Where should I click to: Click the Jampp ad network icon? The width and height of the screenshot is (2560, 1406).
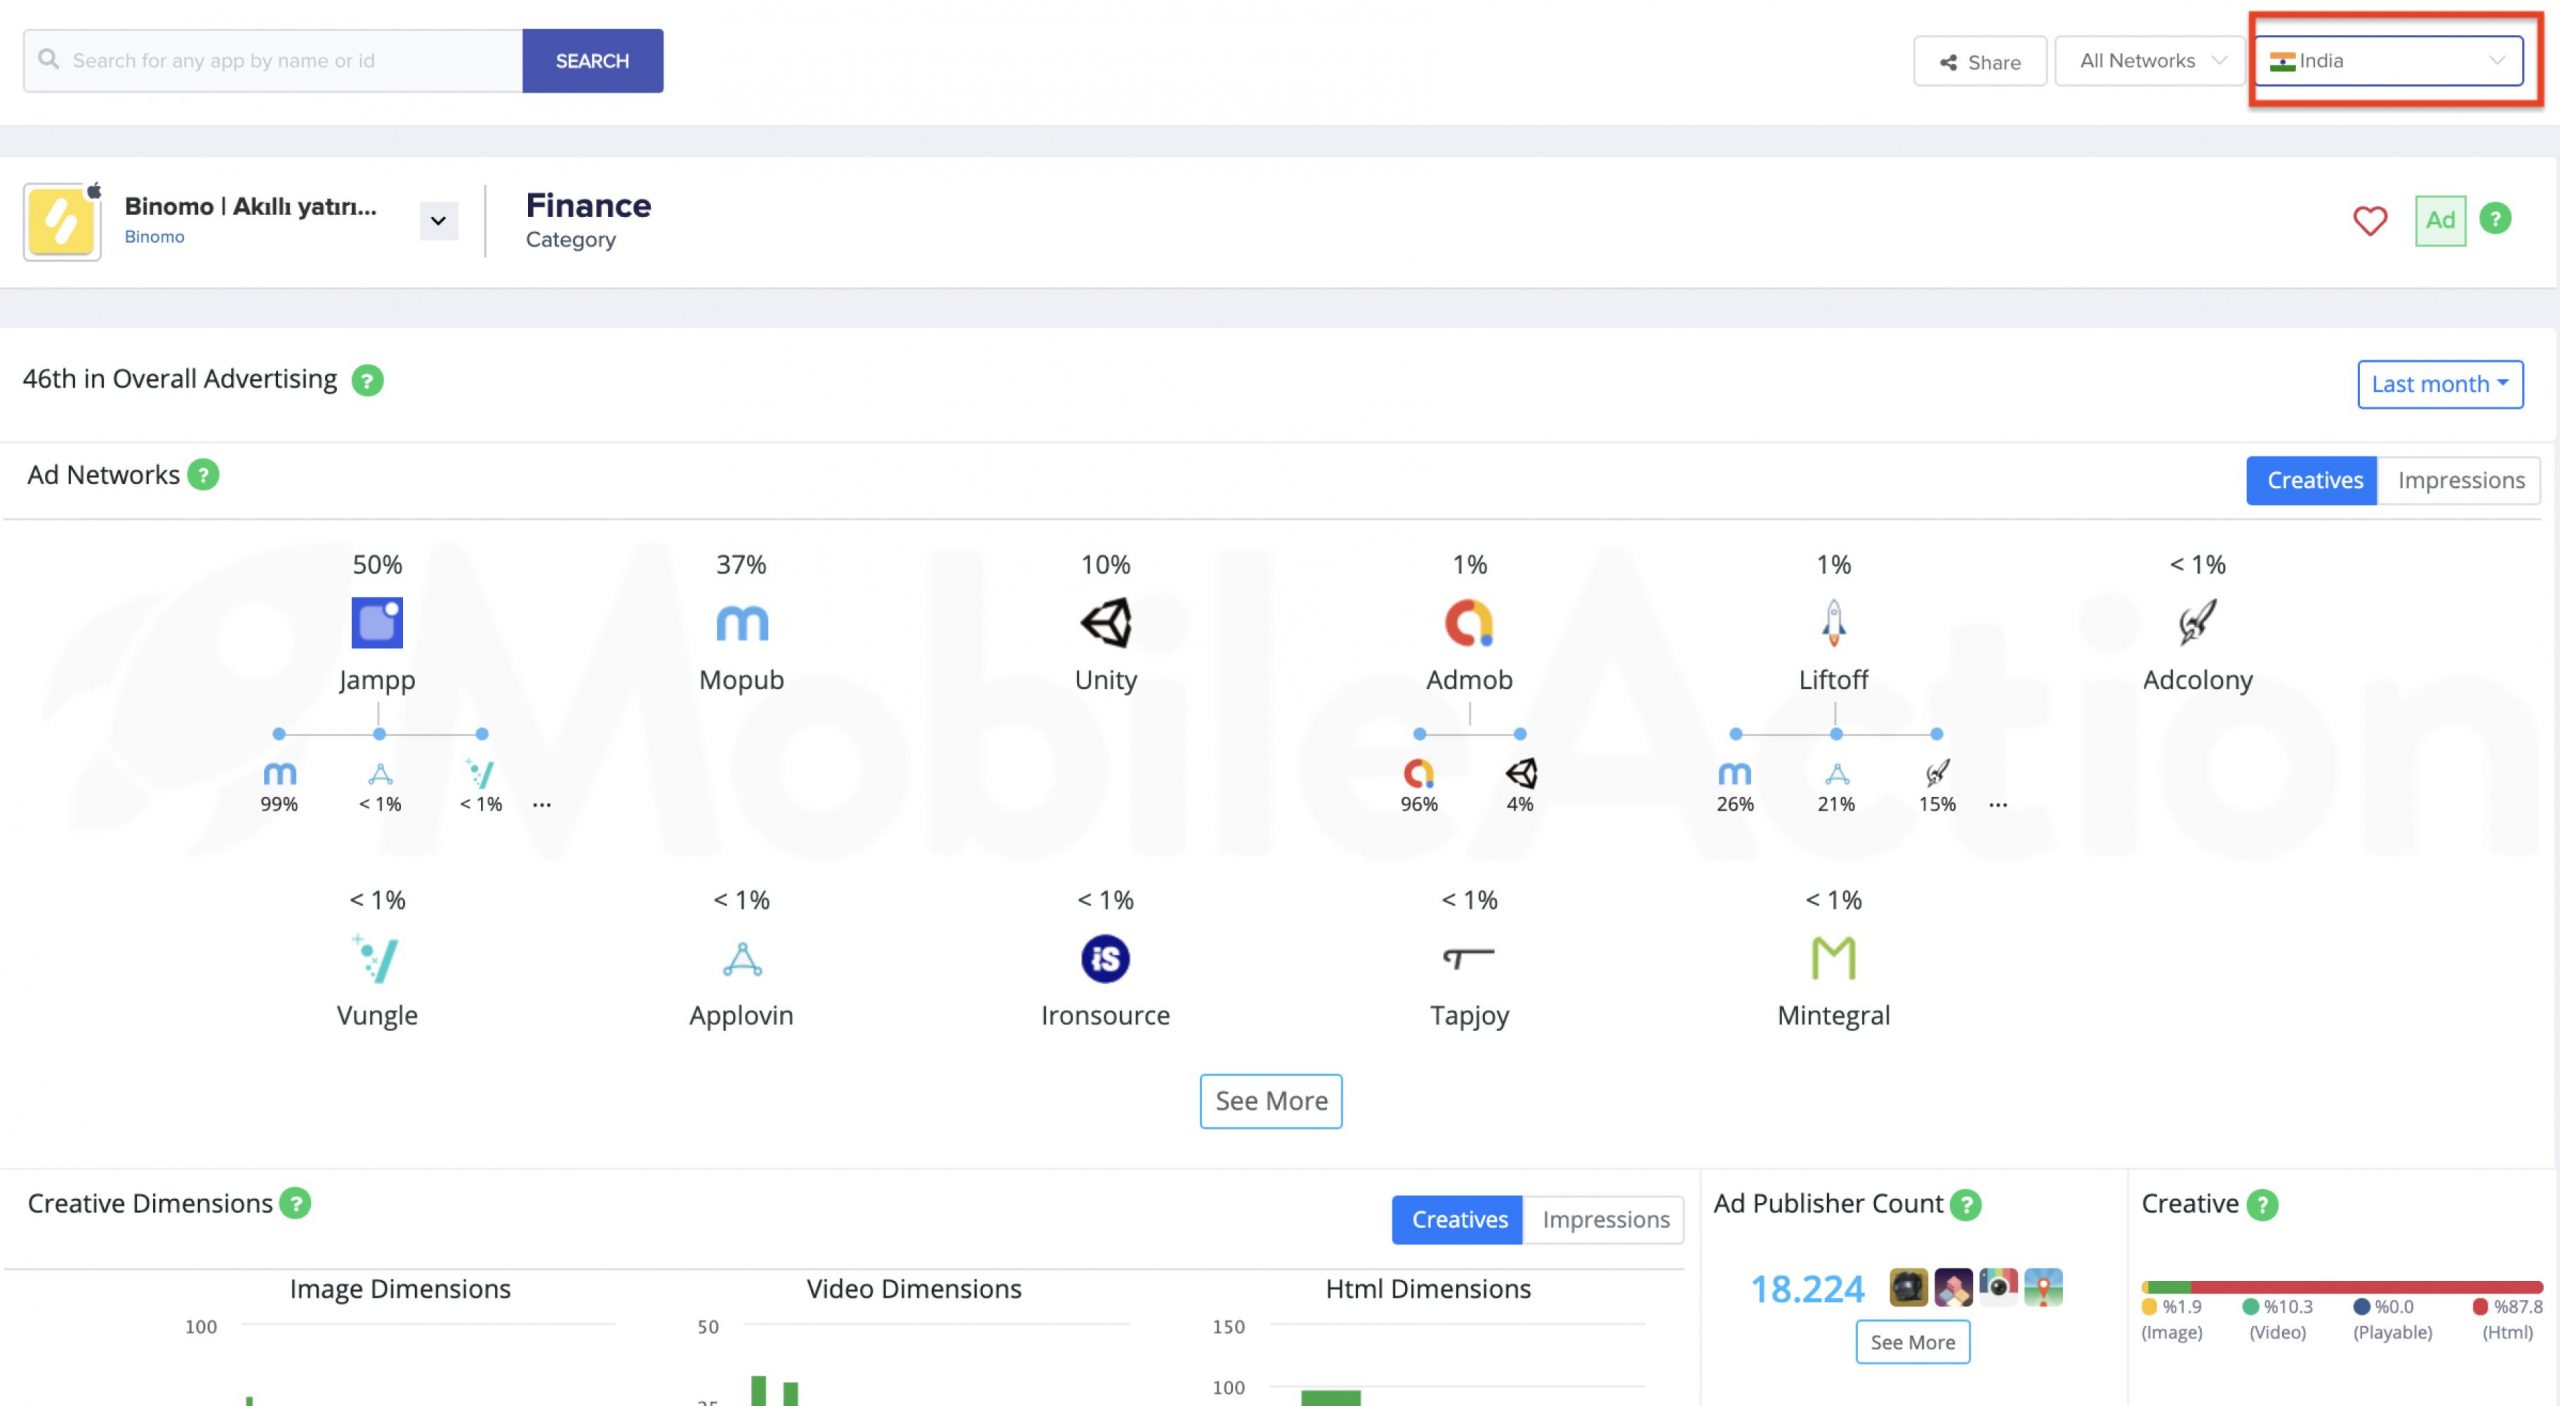coord(377,622)
